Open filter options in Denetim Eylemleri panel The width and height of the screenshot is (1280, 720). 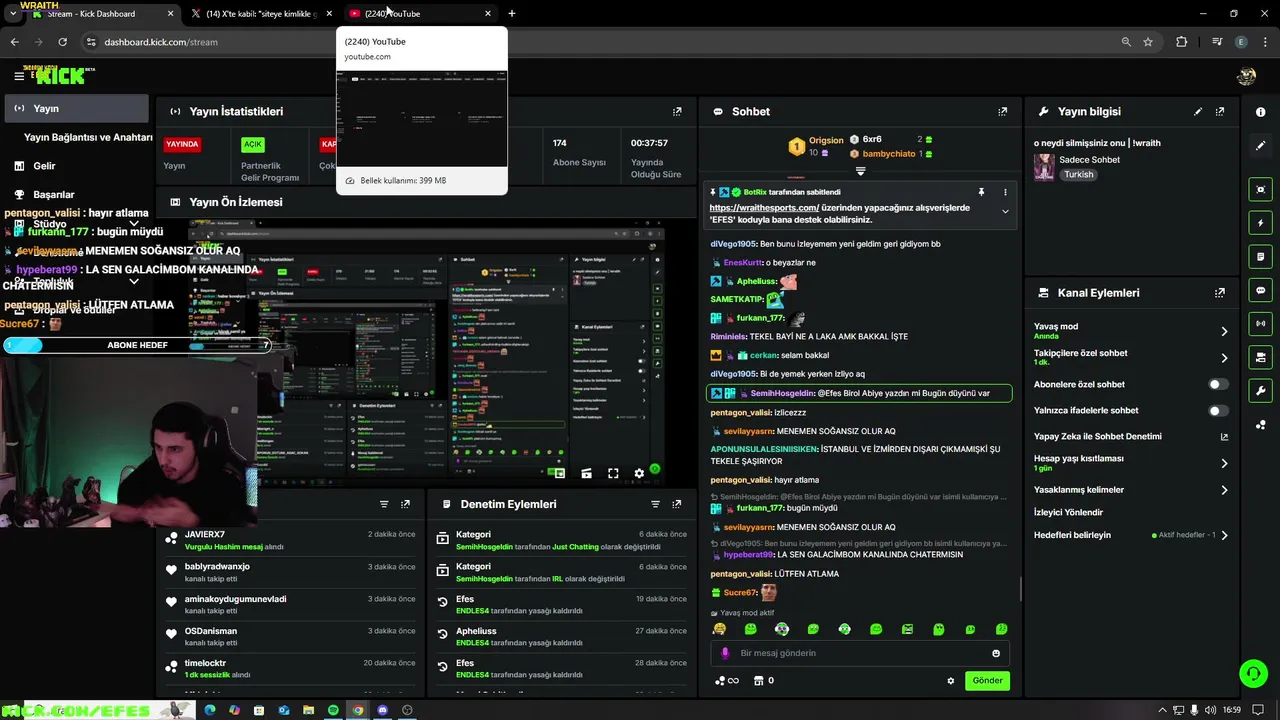click(655, 504)
